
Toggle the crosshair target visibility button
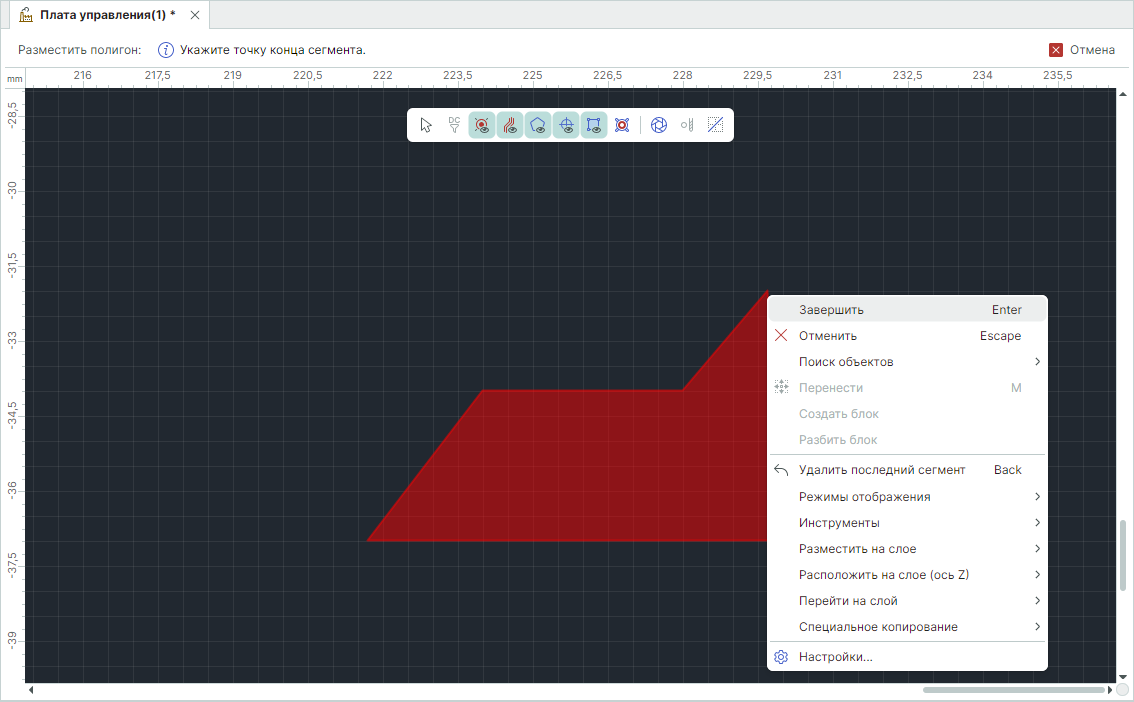point(566,125)
